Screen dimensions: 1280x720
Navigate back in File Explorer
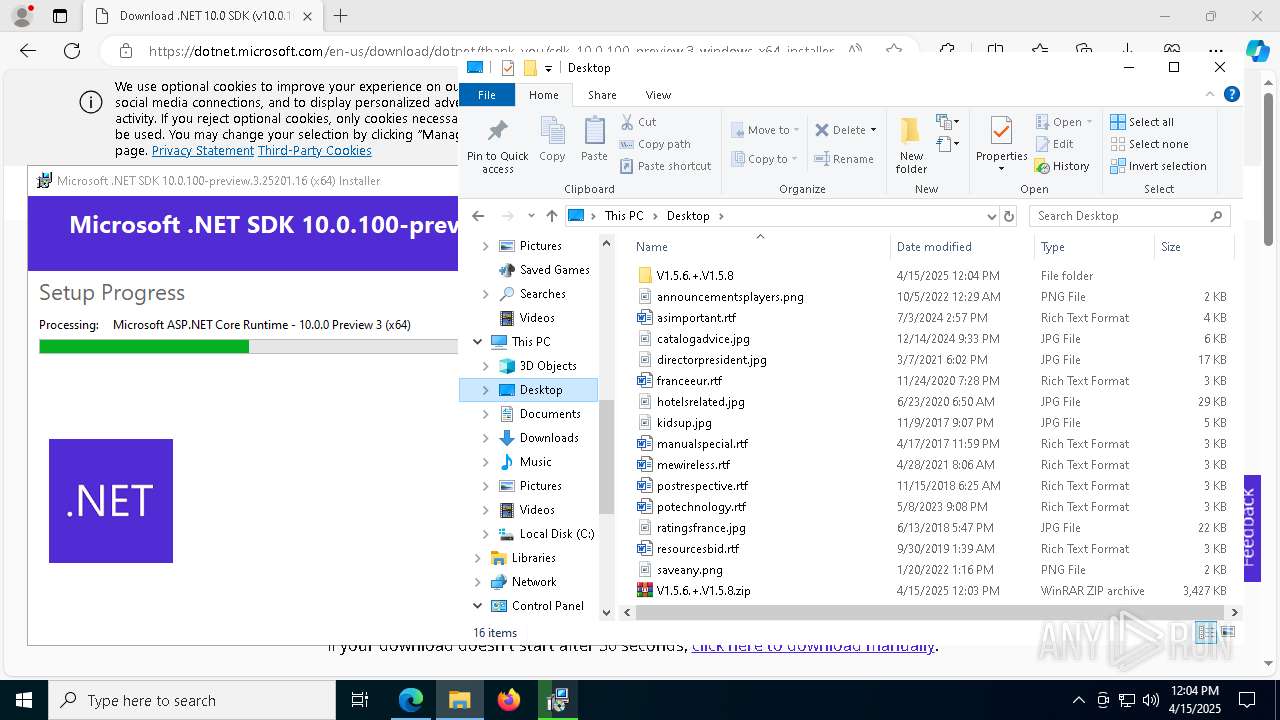(478, 216)
